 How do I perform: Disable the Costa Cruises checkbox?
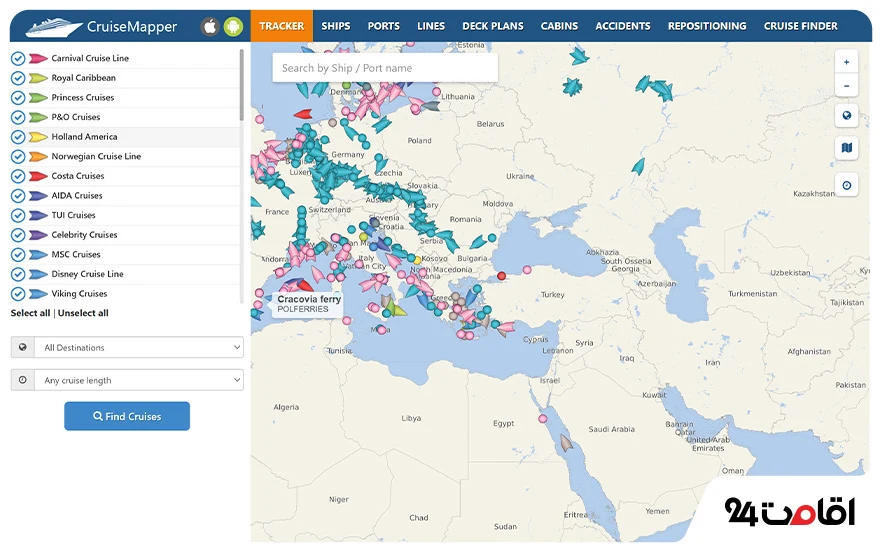tap(18, 176)
